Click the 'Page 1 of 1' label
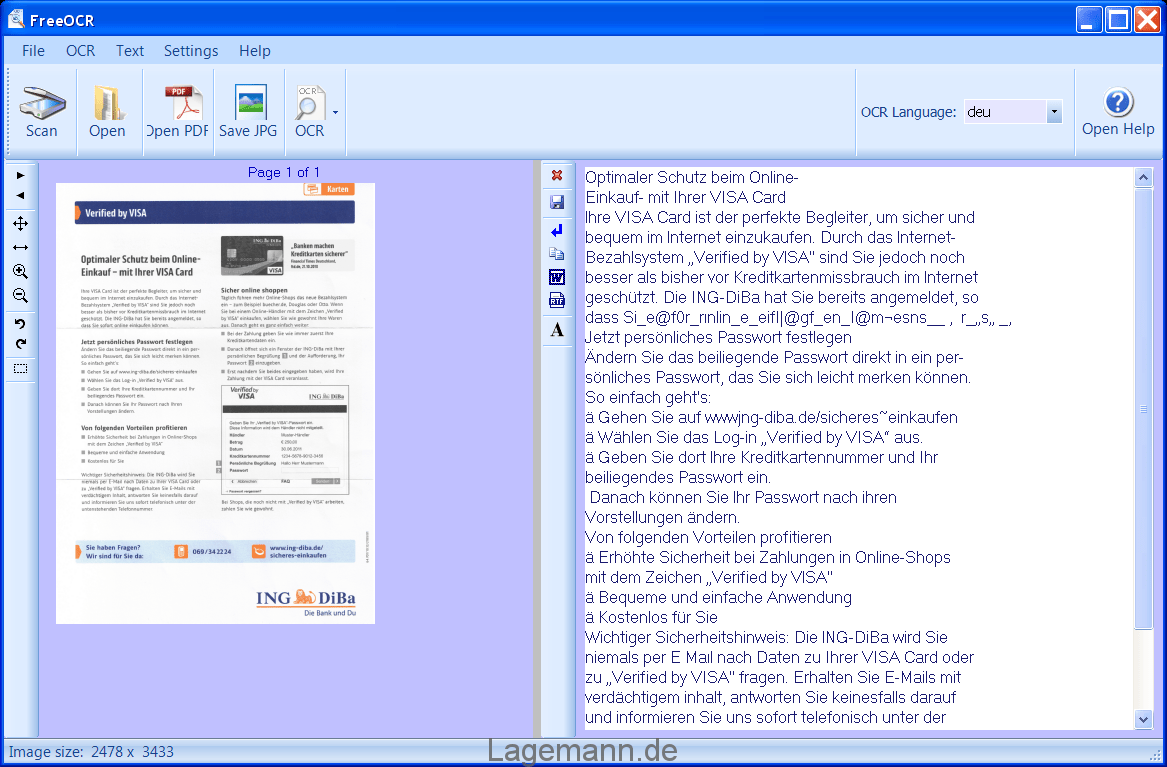Screen dimensions: 1167x767 [284, 173]
